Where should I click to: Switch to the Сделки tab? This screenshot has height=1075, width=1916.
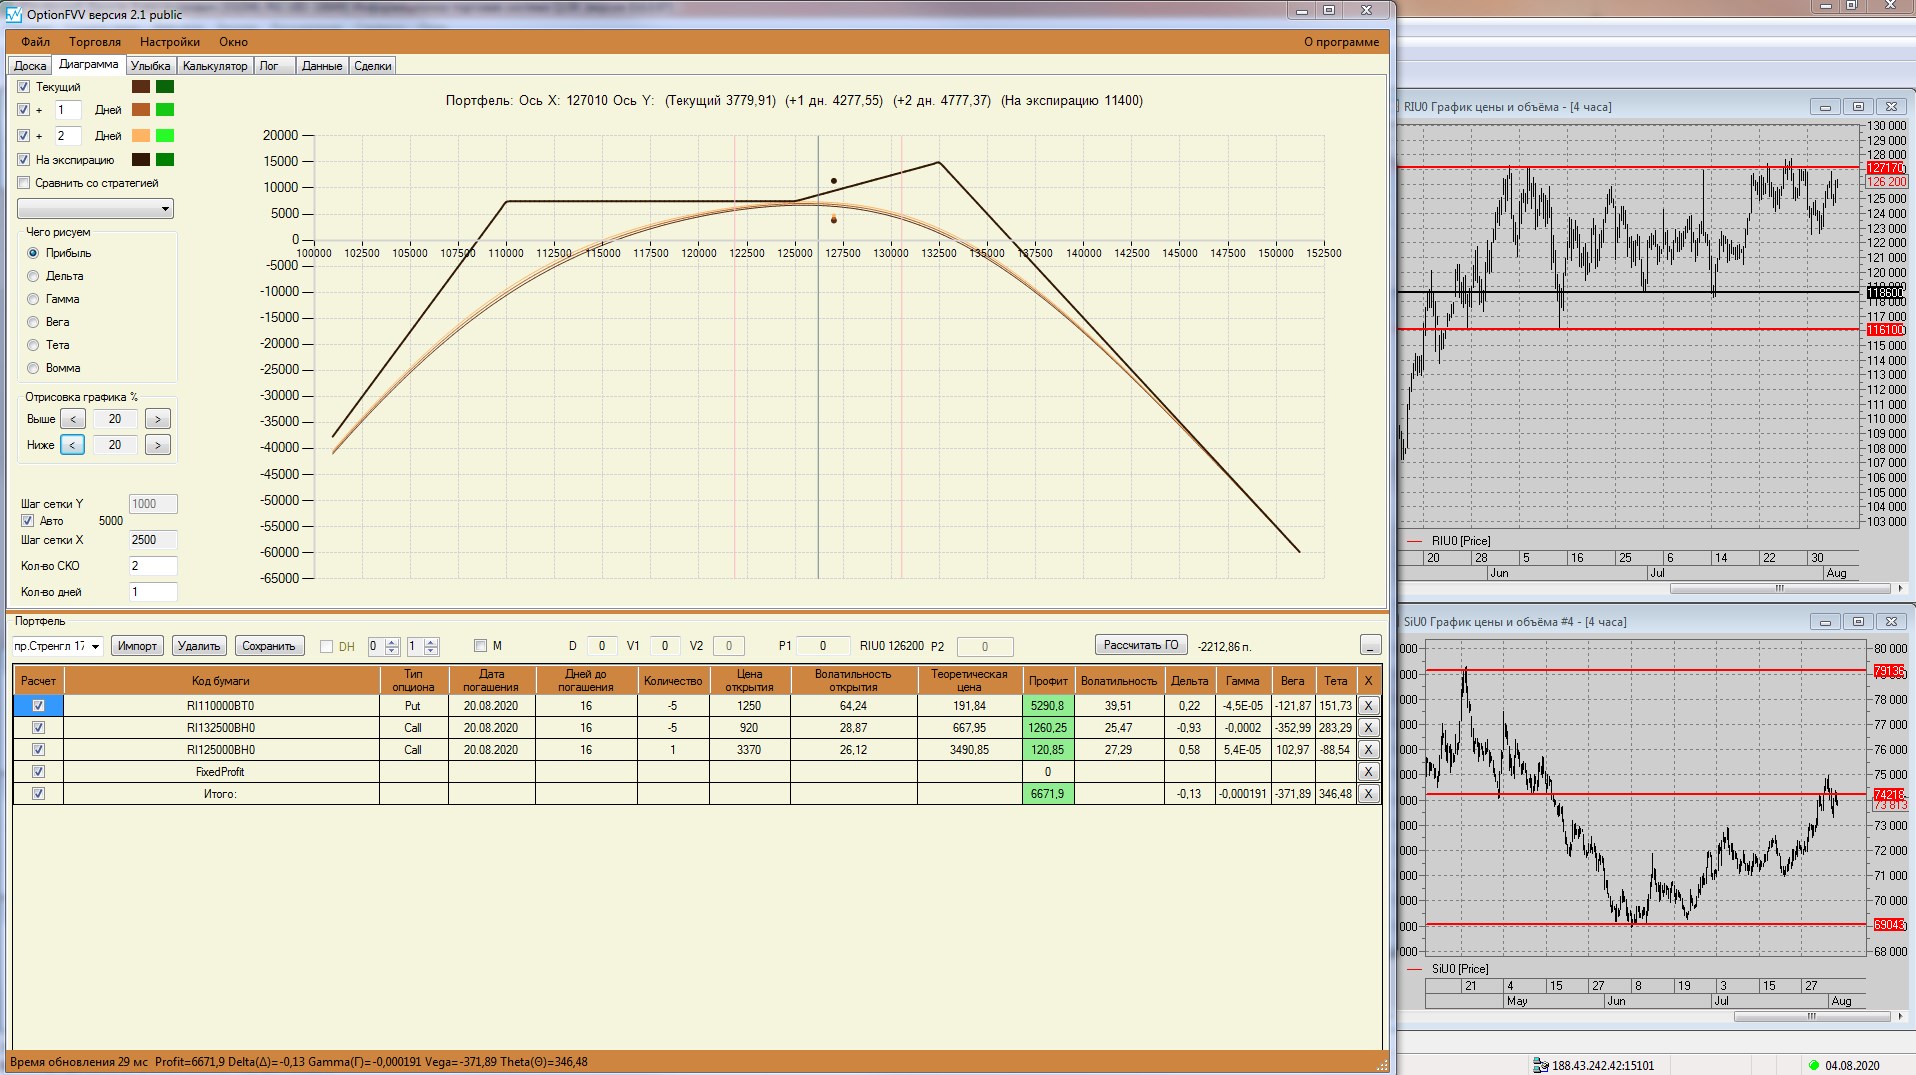[373, 66]
